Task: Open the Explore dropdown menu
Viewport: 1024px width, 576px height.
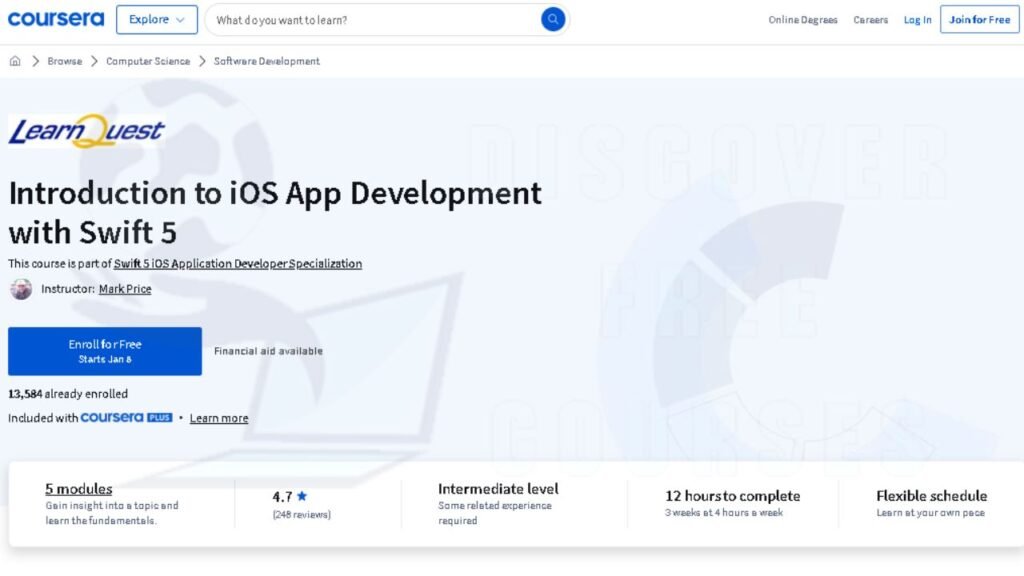Action: (157, 20)
